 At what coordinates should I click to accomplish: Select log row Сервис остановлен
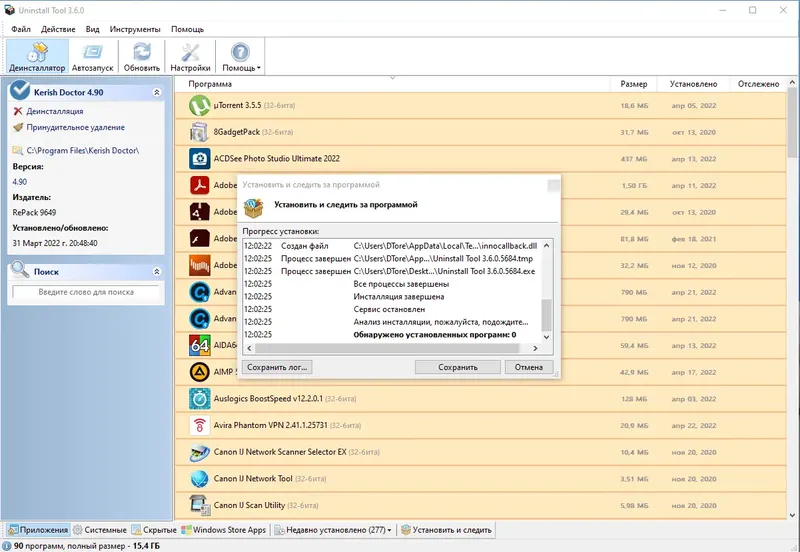pos(391,309)
